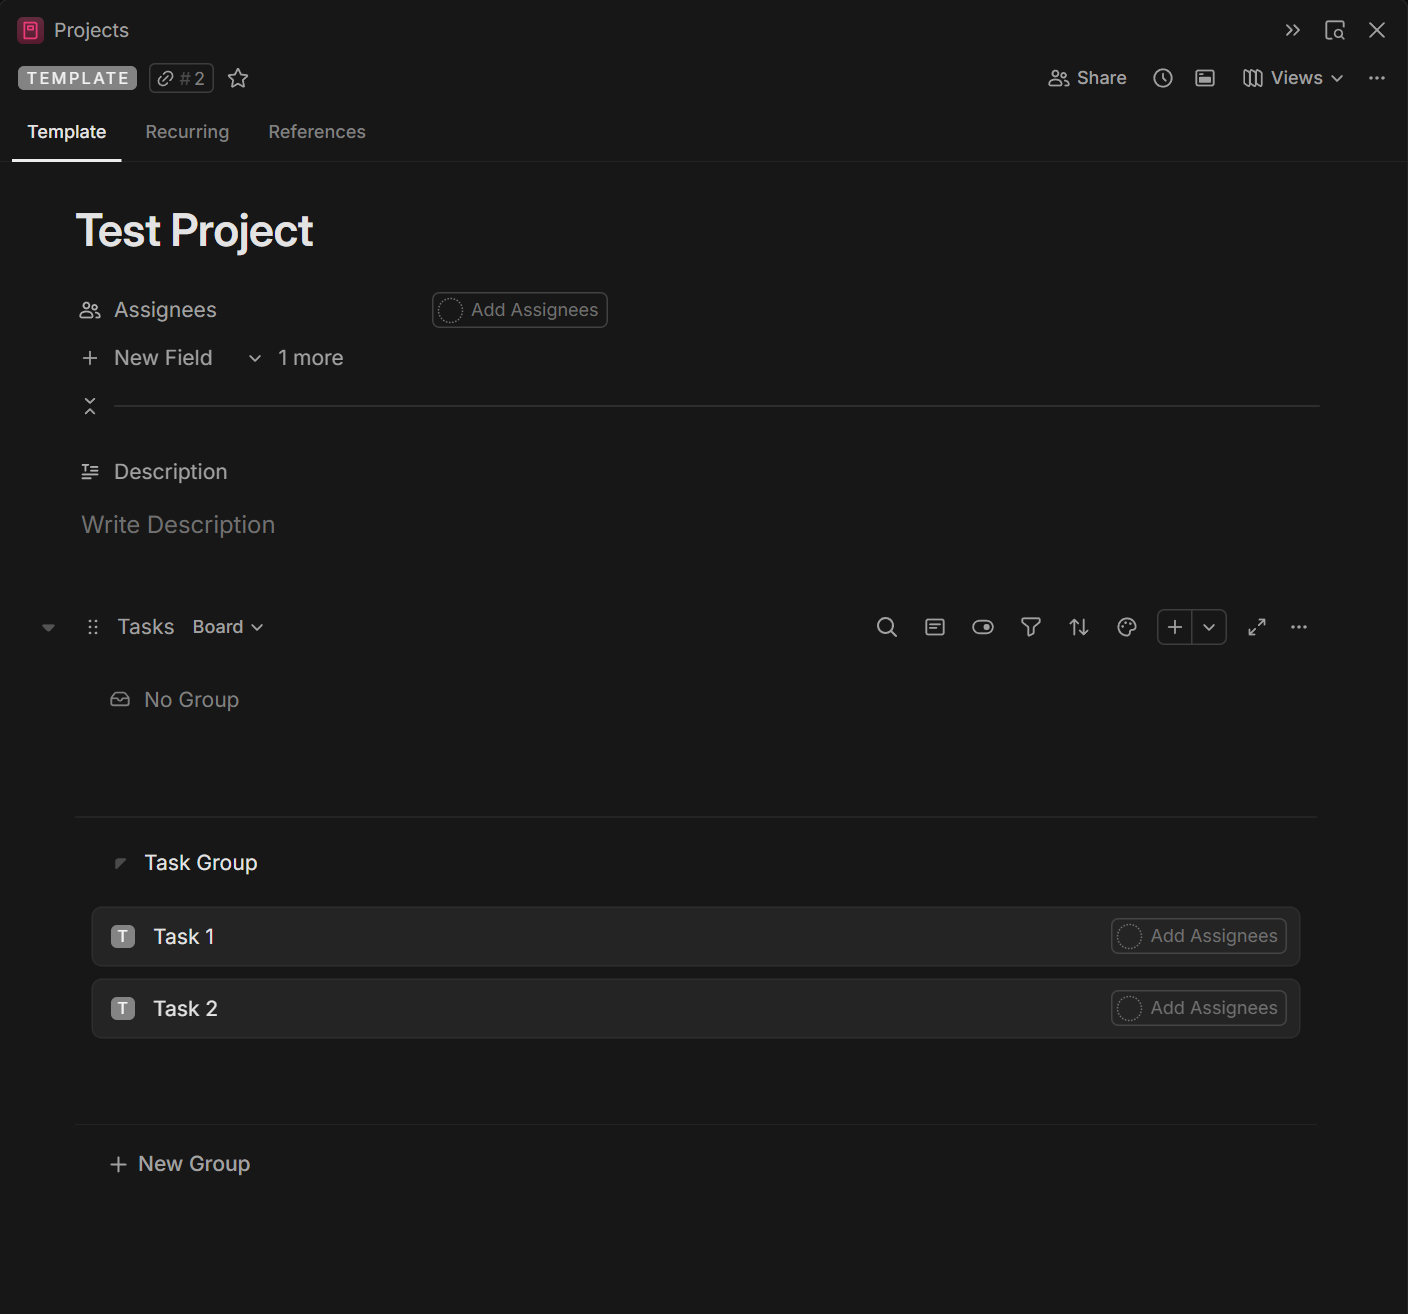Open the sort arrows for tasks
1408x1314 pixels.
pyautogui.click(x=1078, y=627)
